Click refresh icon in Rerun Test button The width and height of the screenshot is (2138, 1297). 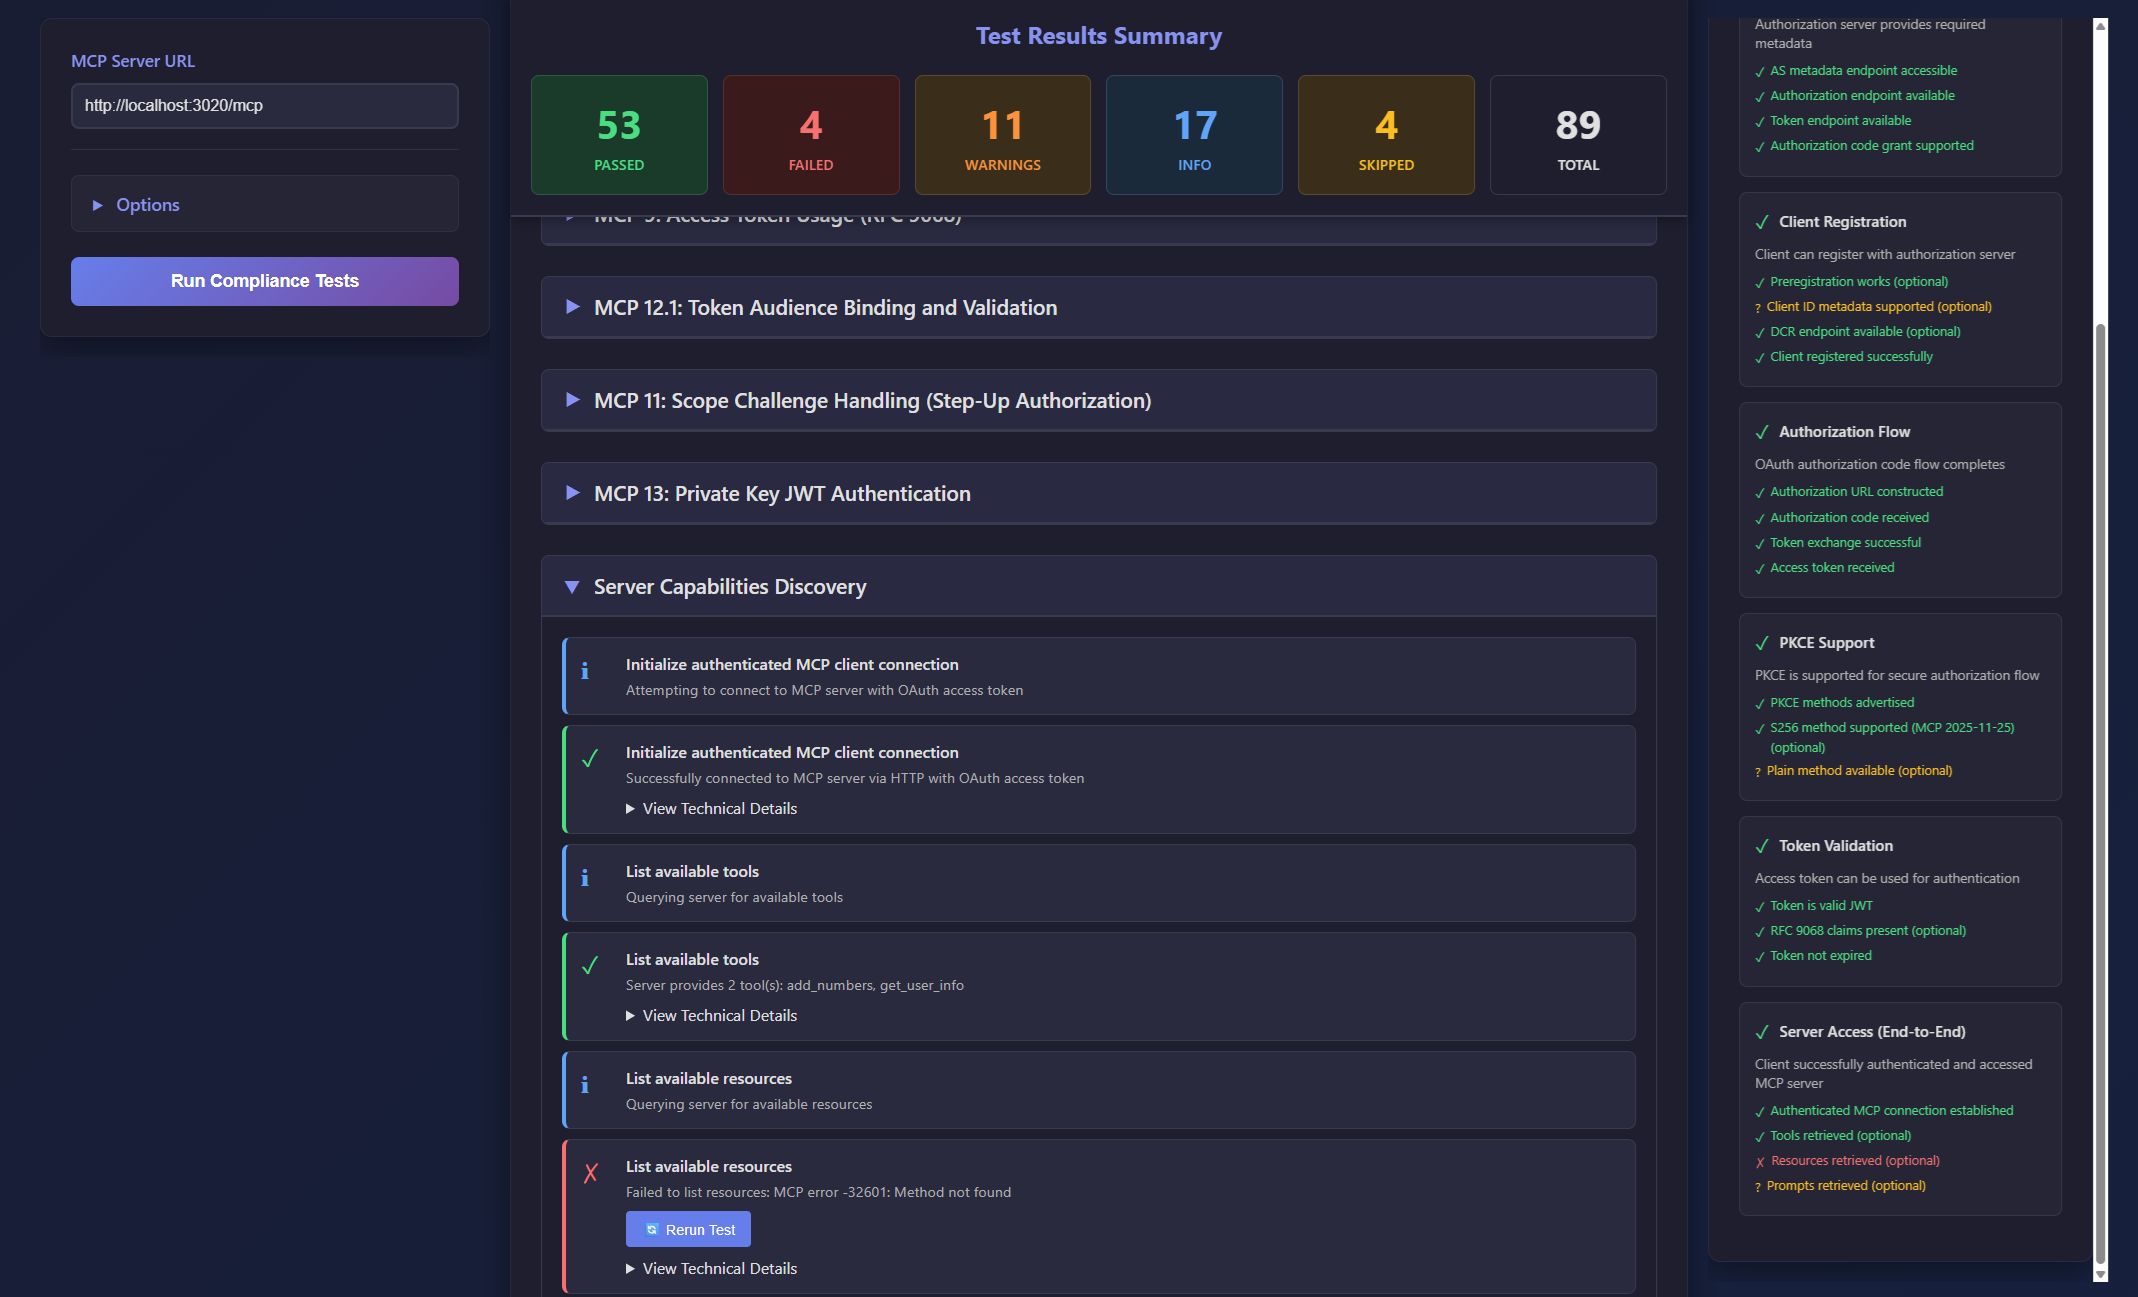coord(652,1230)
